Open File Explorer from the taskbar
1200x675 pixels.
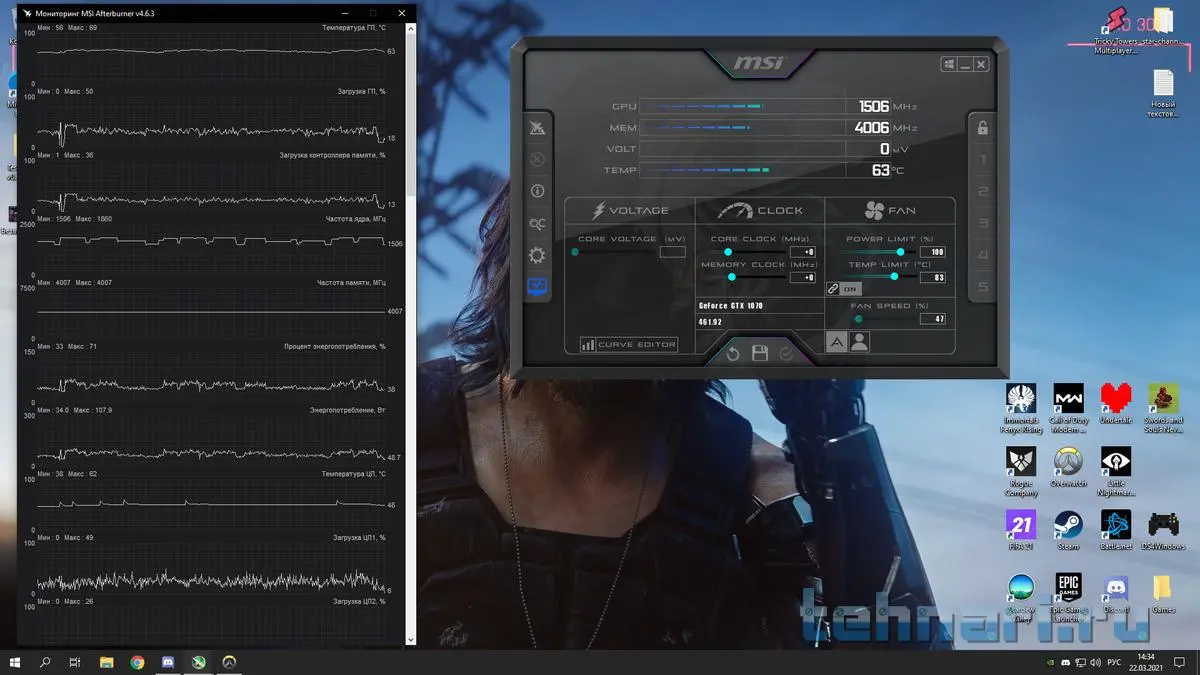(x=106, y=662)
